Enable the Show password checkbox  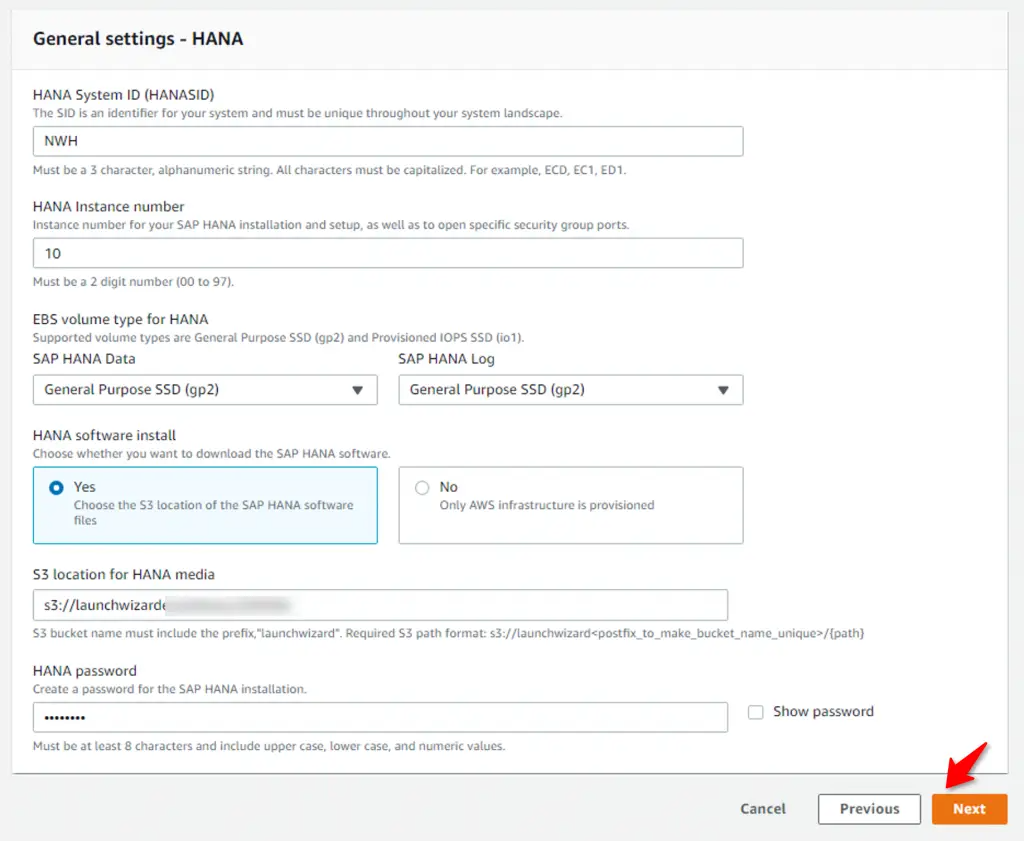point(756,712)
